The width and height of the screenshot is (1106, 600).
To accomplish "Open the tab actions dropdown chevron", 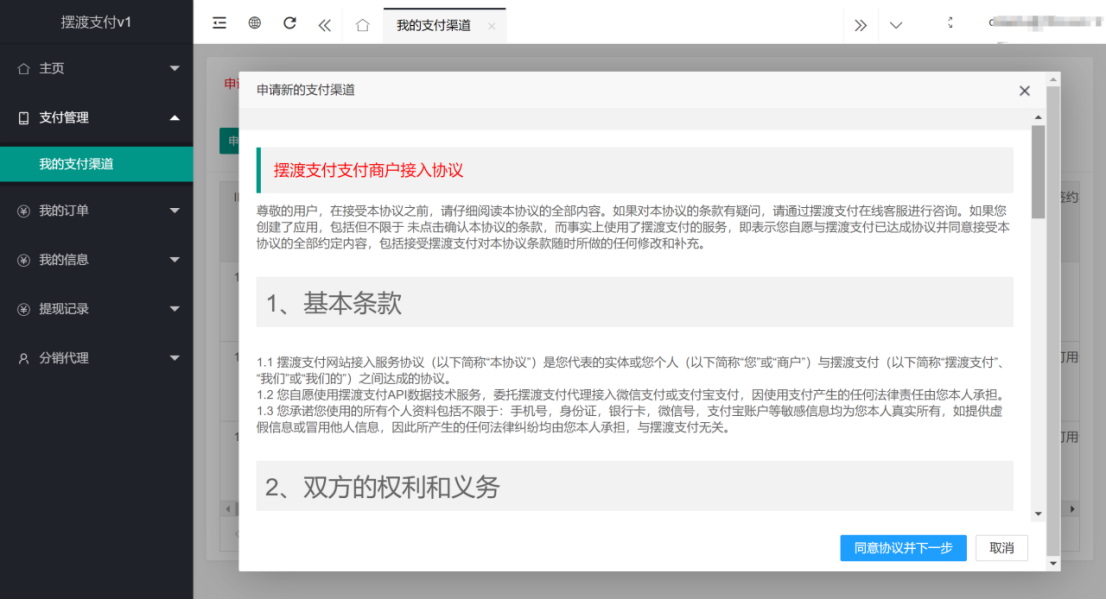I will tap(896, 25).
